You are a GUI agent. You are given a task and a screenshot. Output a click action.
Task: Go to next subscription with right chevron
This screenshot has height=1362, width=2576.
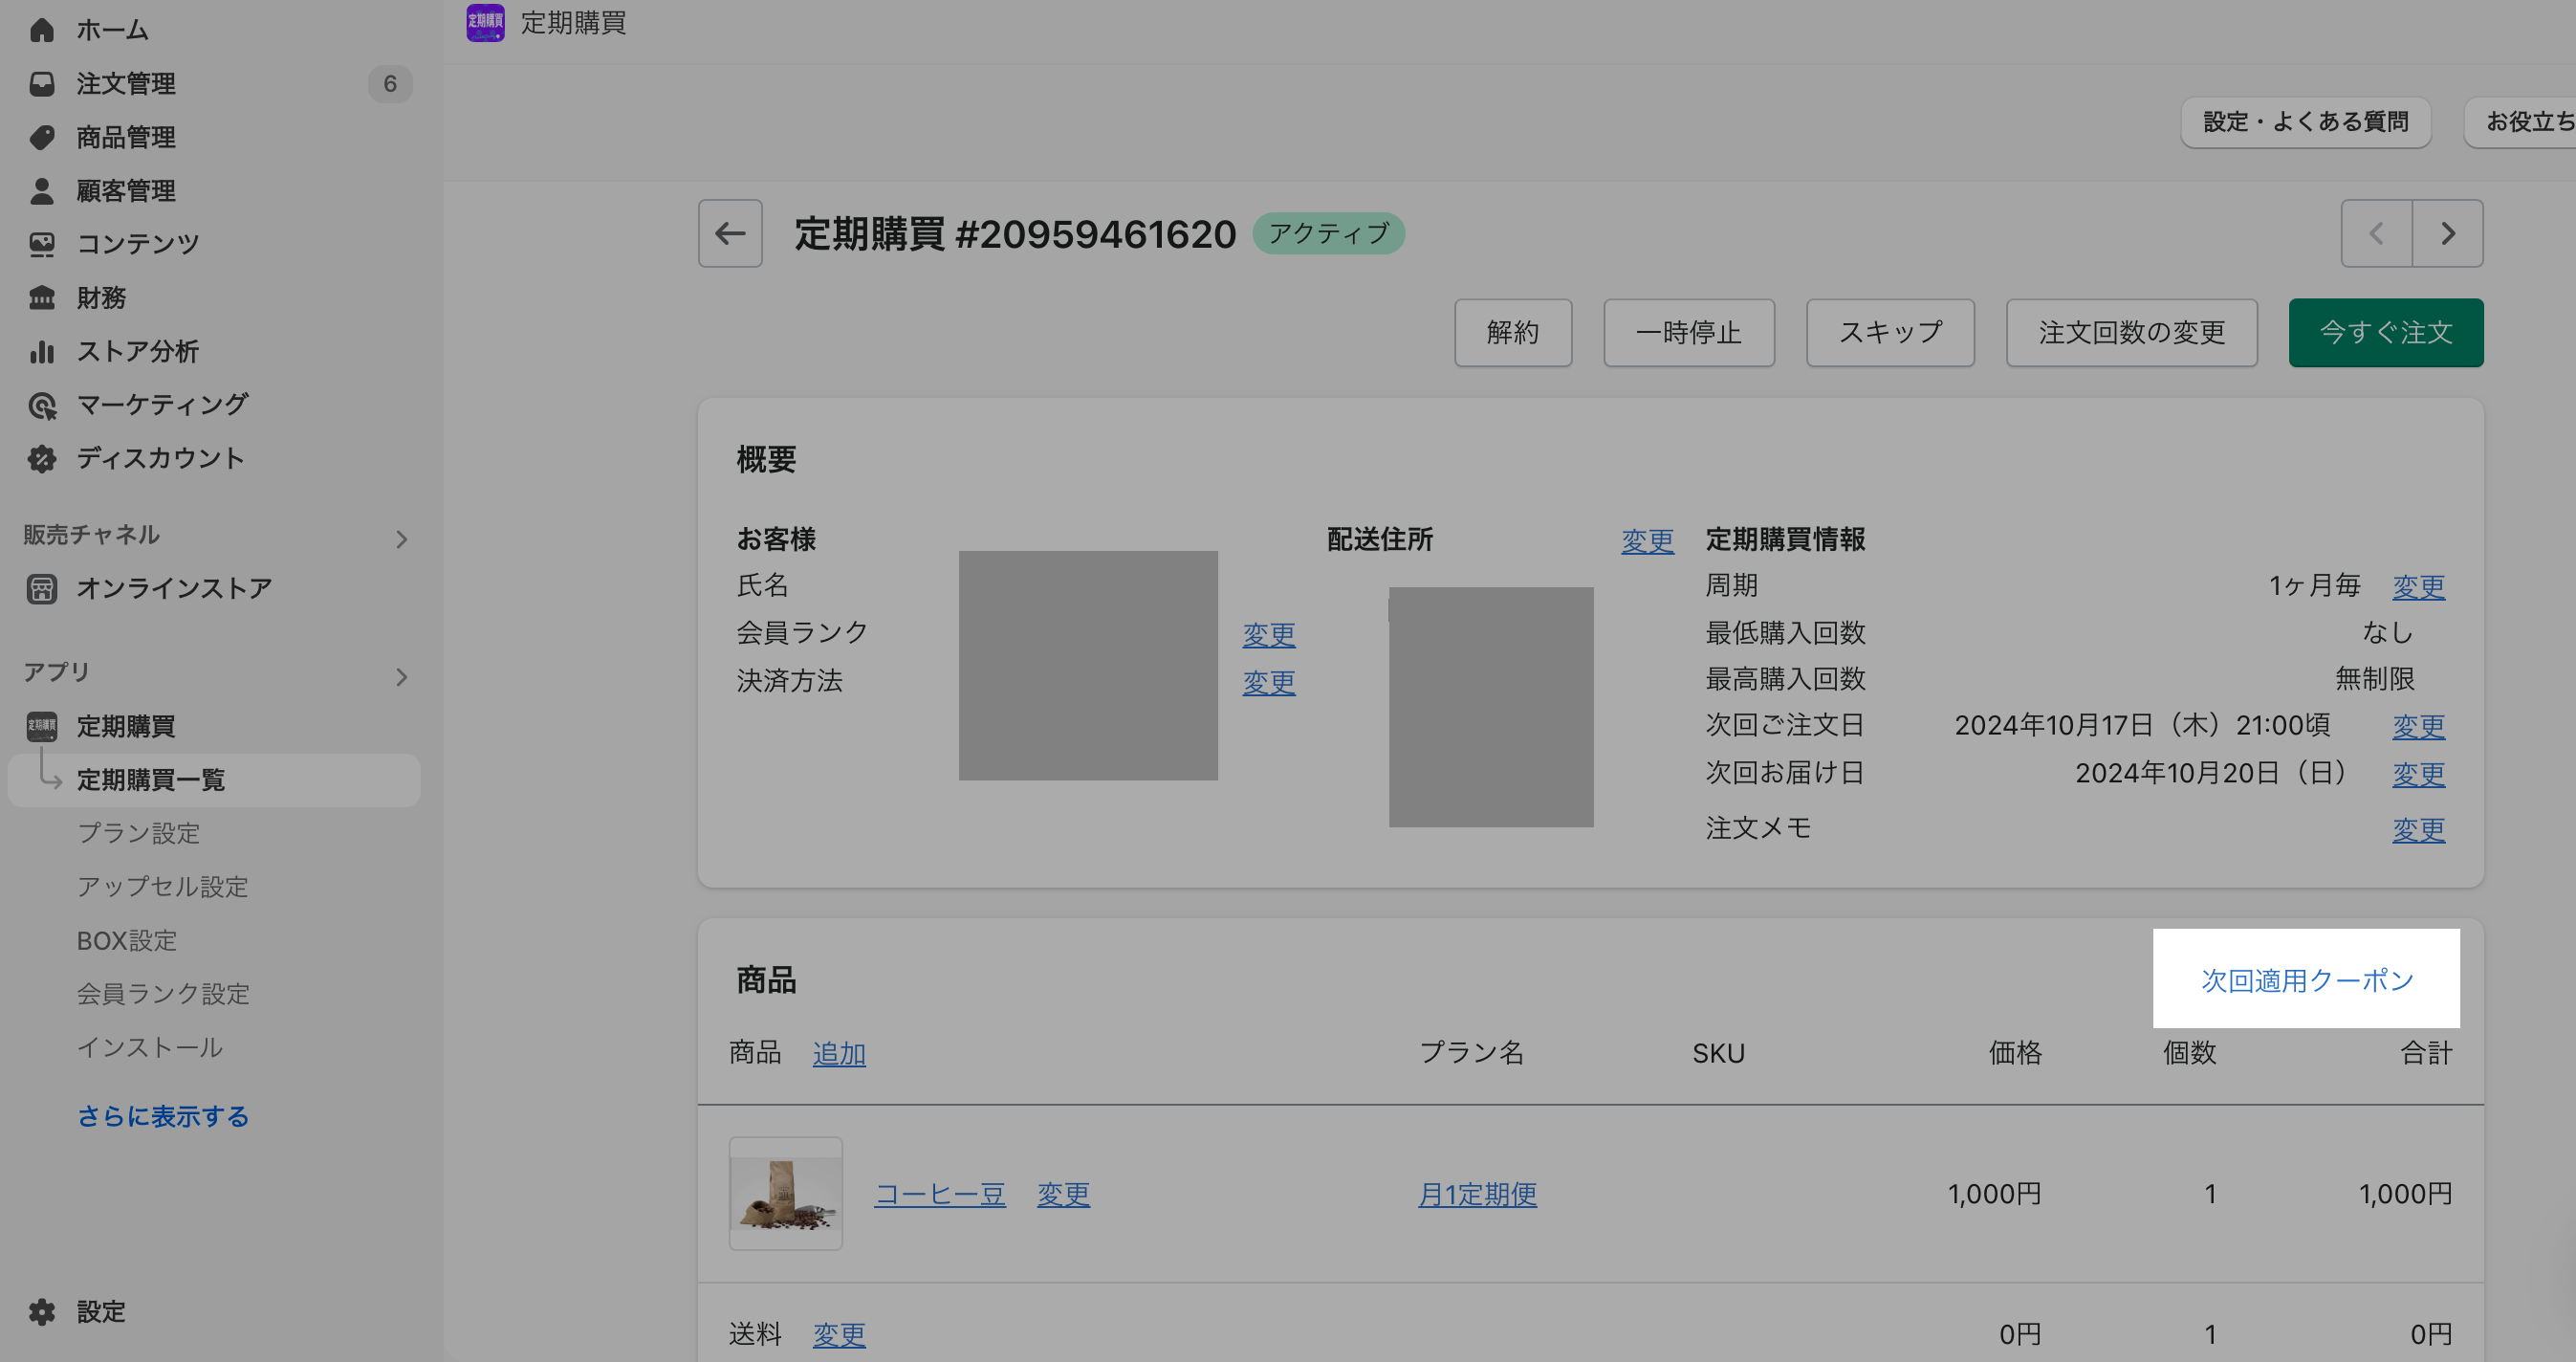[2447, 233]
